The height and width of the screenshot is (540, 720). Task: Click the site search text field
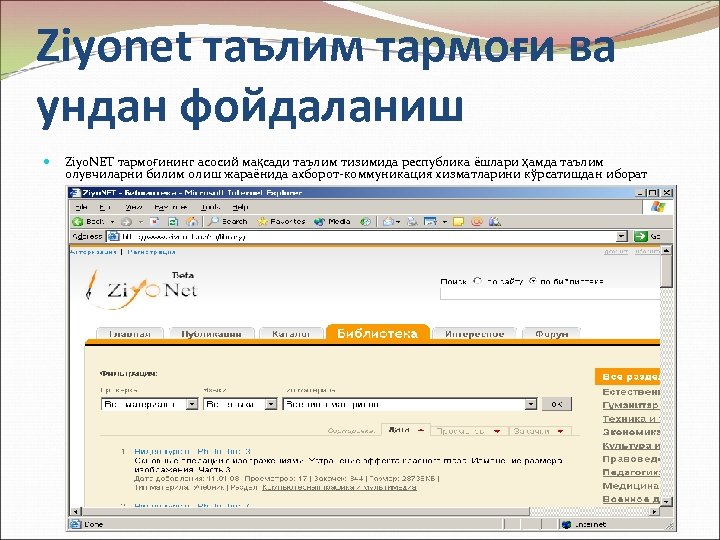click(x=550, y=294)
